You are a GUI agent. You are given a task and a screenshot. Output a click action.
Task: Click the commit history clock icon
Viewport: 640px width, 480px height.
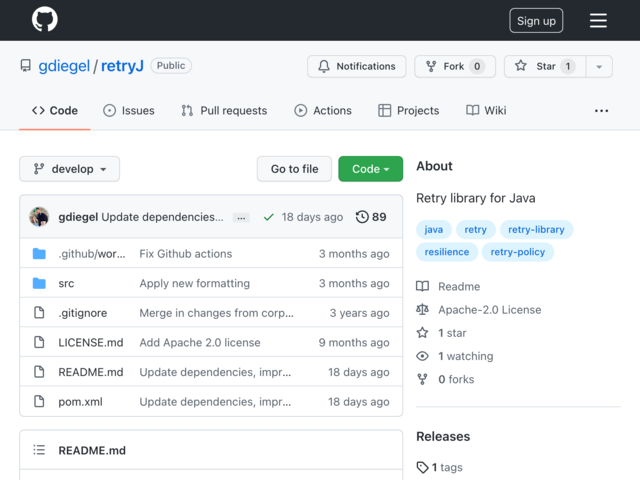(362, 217)
